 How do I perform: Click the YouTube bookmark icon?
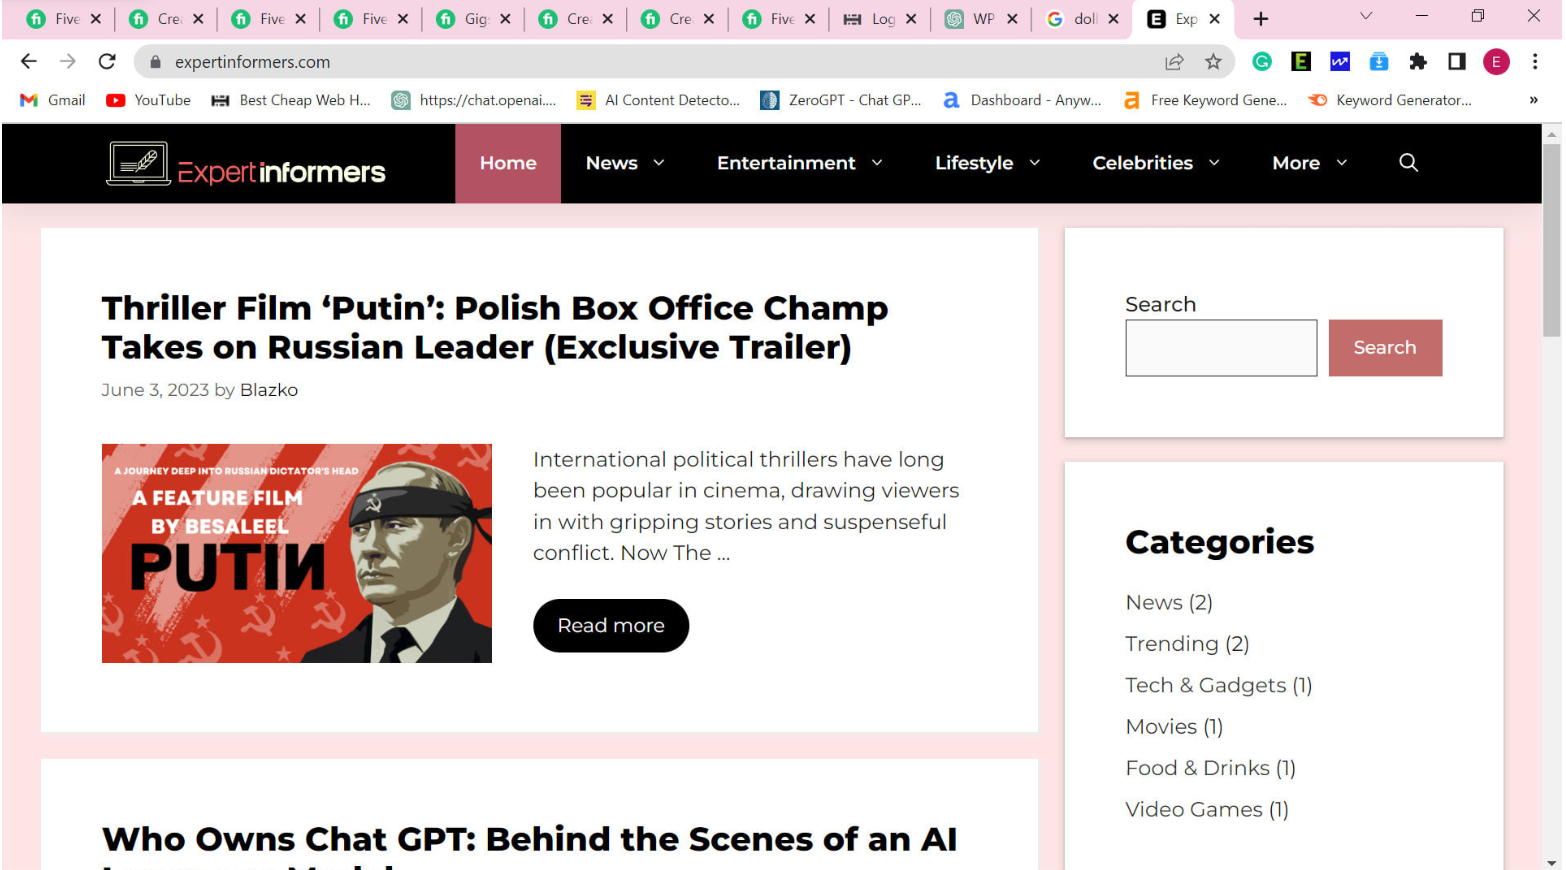113,100
